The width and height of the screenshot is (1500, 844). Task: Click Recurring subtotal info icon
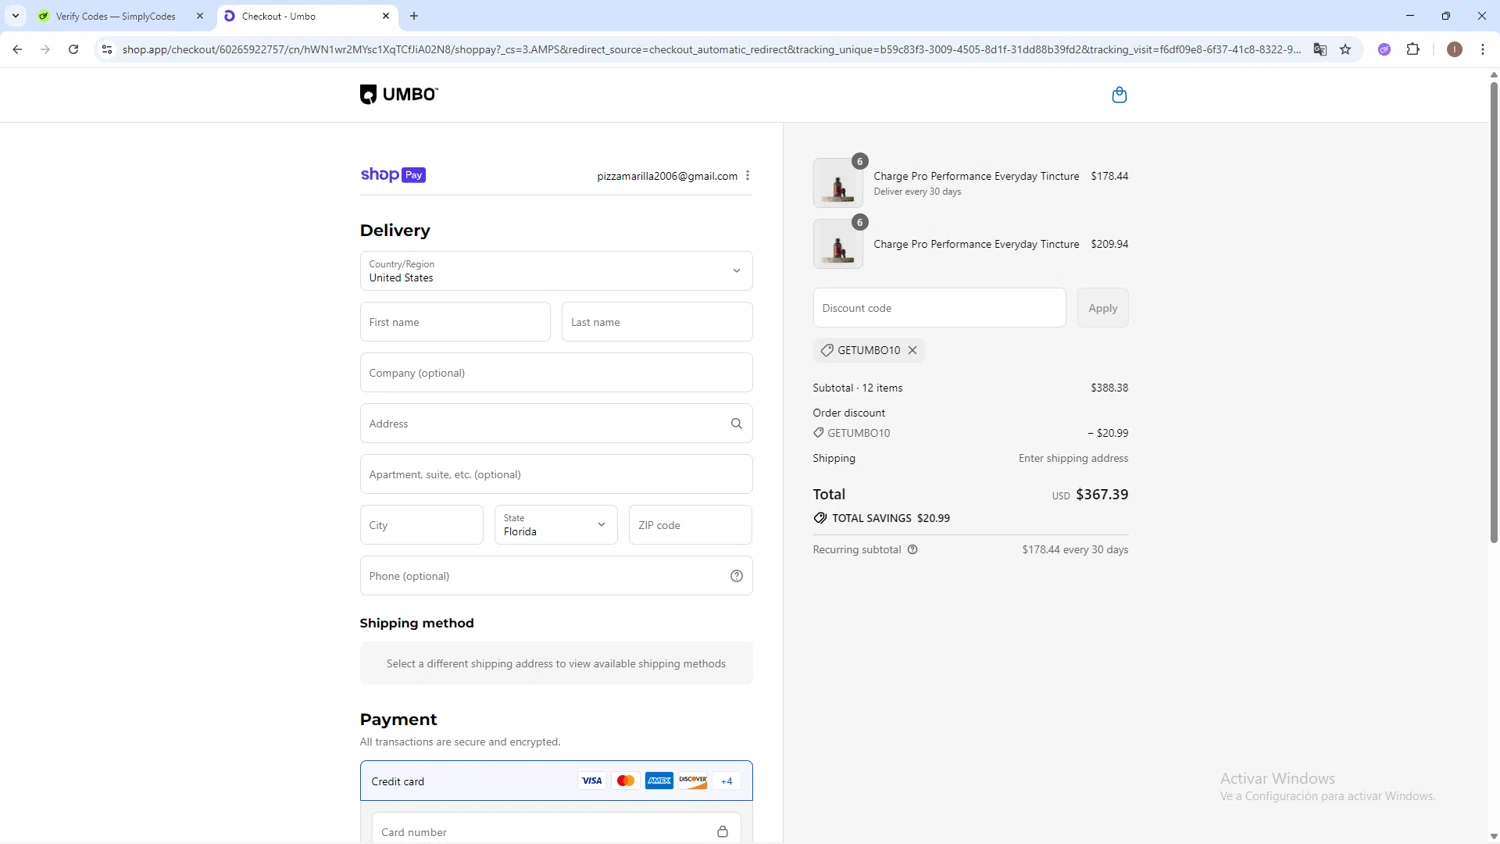(x=912, y=549)
